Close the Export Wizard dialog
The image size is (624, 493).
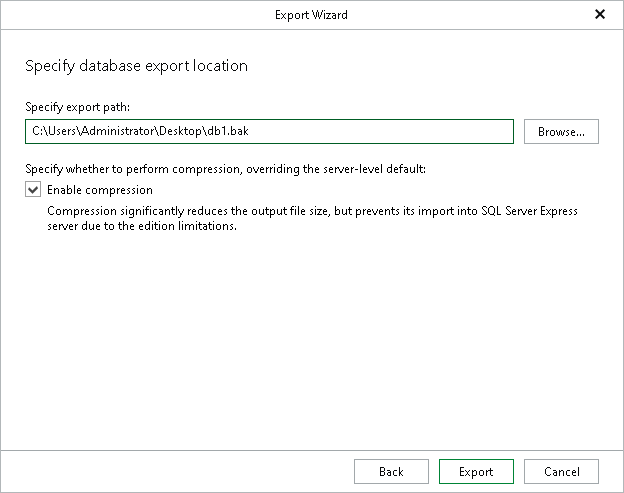599,15
